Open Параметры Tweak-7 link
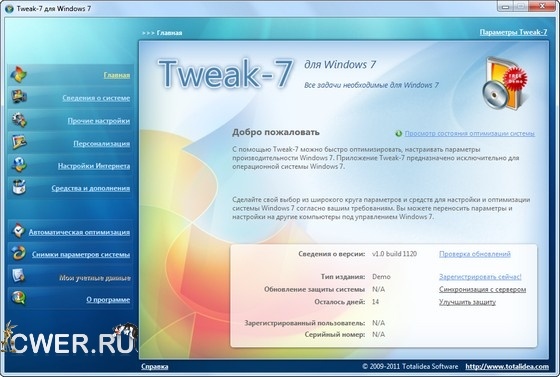560x377 pixels. (x=513, y=32)
